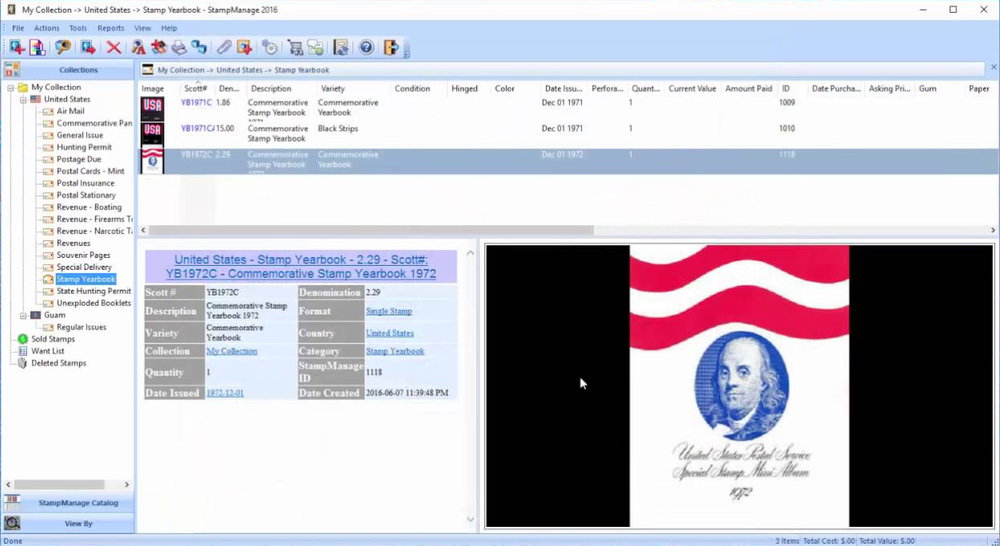This screenshot has height=546, width=1000.
Task: Click the colorful pages report icon in toolbar
Action: pos(37,47)
